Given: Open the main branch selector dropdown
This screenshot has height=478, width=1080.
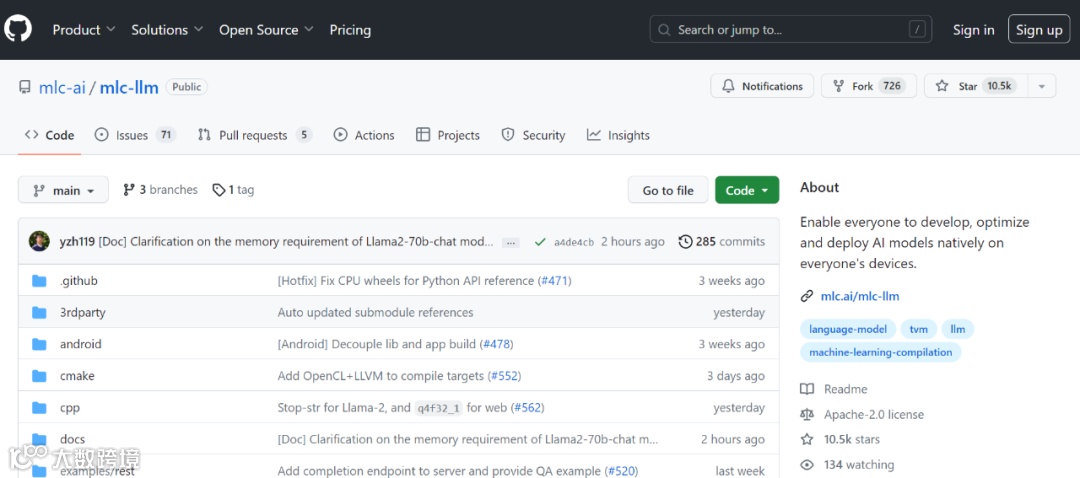Looking at the screenshot, I should 63,190.
